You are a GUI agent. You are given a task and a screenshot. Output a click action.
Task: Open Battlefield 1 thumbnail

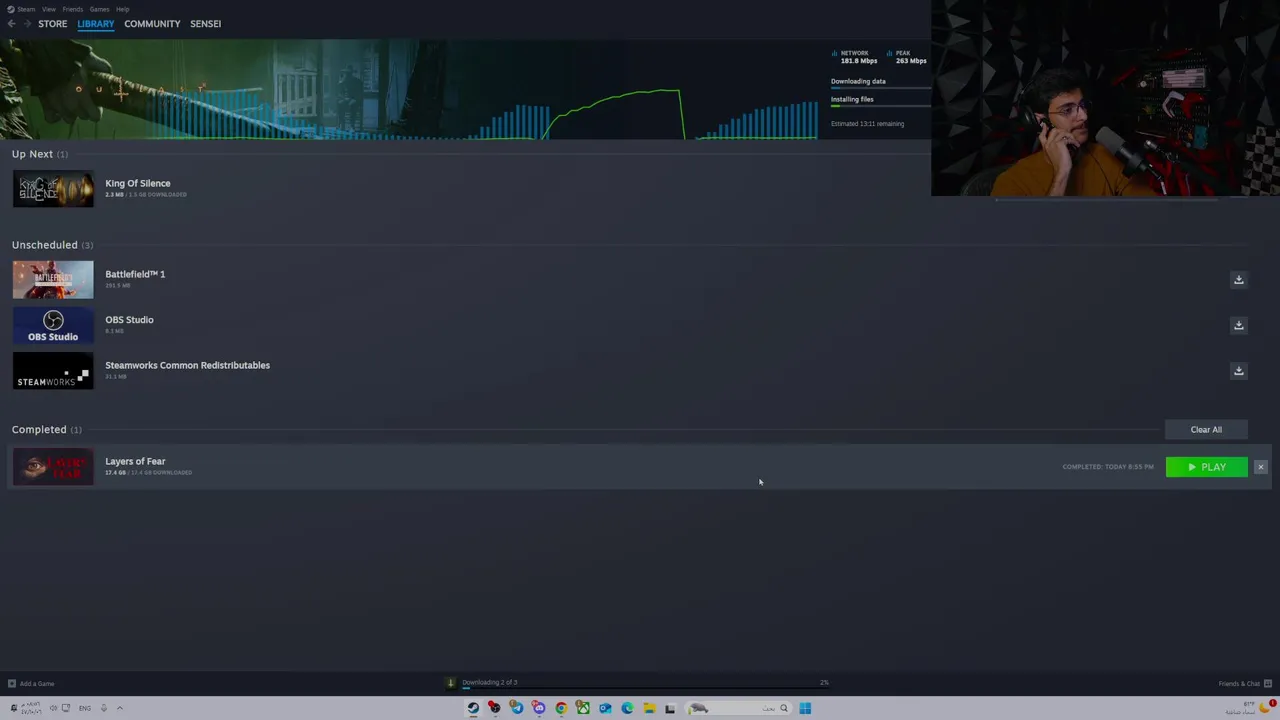tap(53, 280)
